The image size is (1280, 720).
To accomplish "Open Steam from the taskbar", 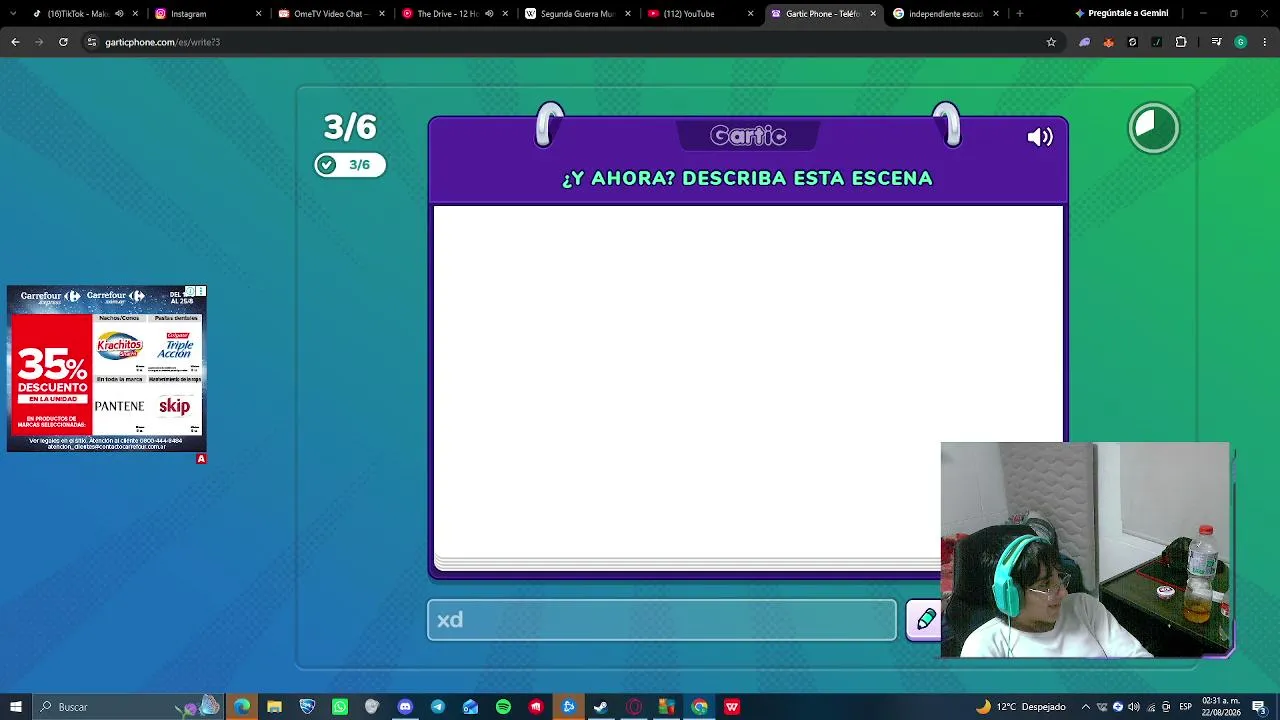I will click(x=601, y=707).
